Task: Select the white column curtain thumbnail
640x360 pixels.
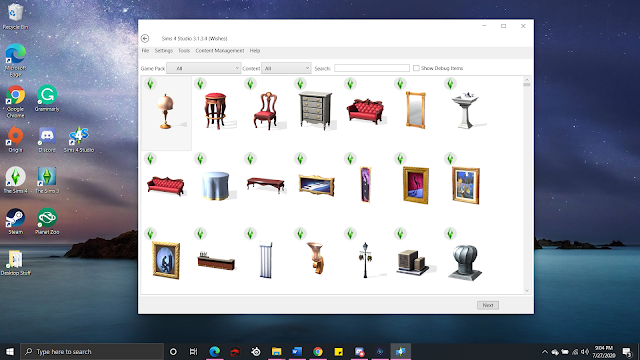Action: 266,260
